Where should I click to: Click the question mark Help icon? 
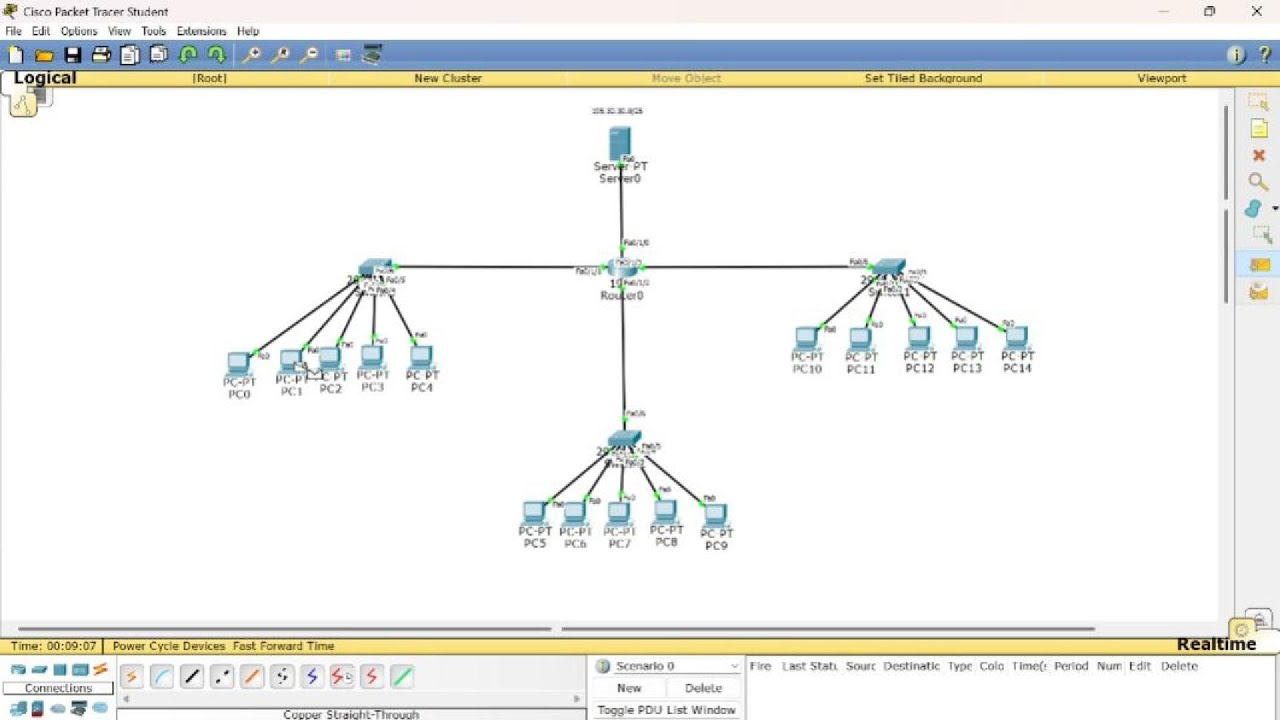click(x=1264, y=55)
